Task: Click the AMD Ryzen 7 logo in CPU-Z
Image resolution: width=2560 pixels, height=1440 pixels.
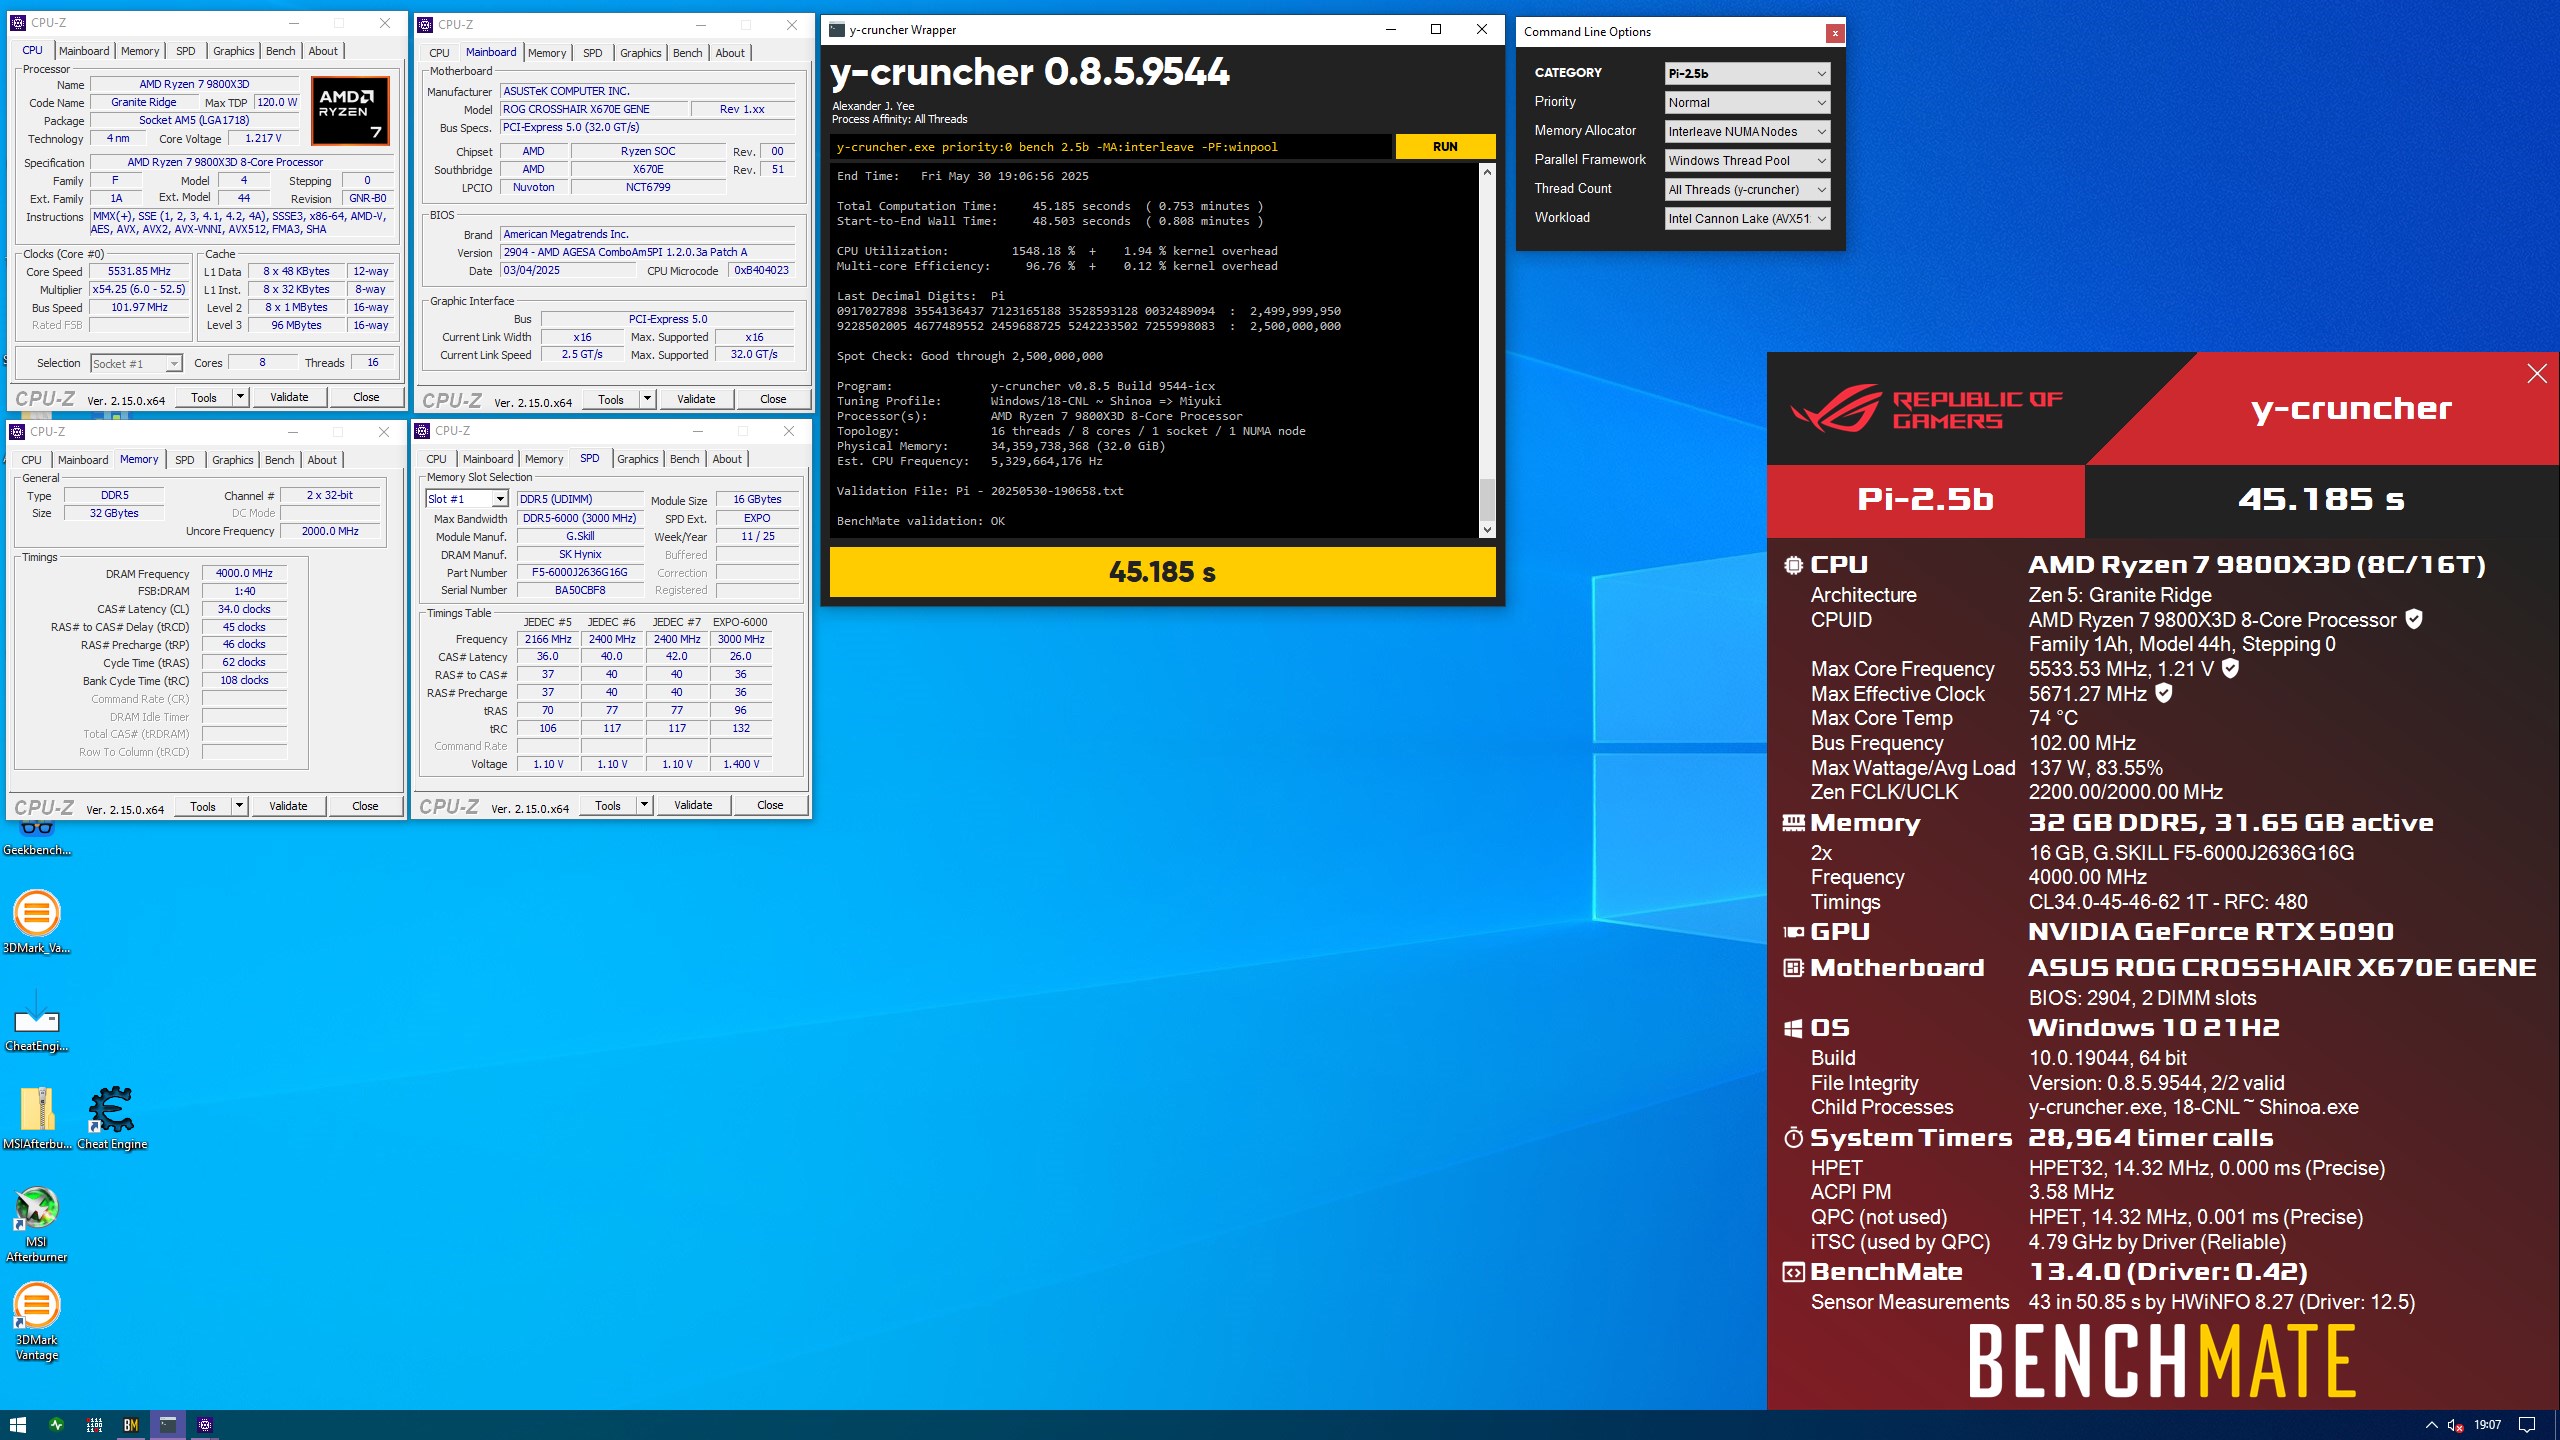Action: tap(349, 110)
